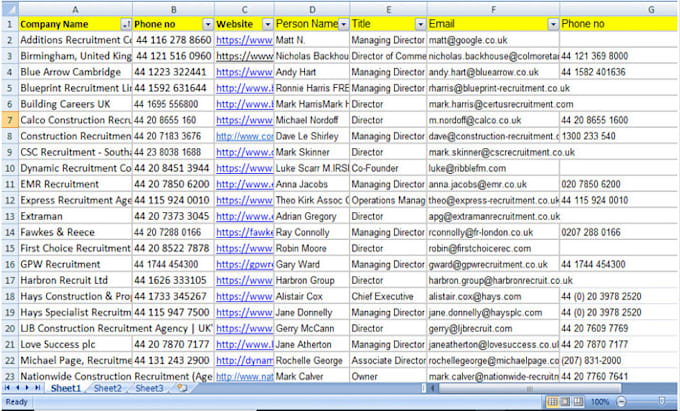680x411 pixels.
Task: Select the Harbron Recruit Ltd cell
Action: [75, 281]
